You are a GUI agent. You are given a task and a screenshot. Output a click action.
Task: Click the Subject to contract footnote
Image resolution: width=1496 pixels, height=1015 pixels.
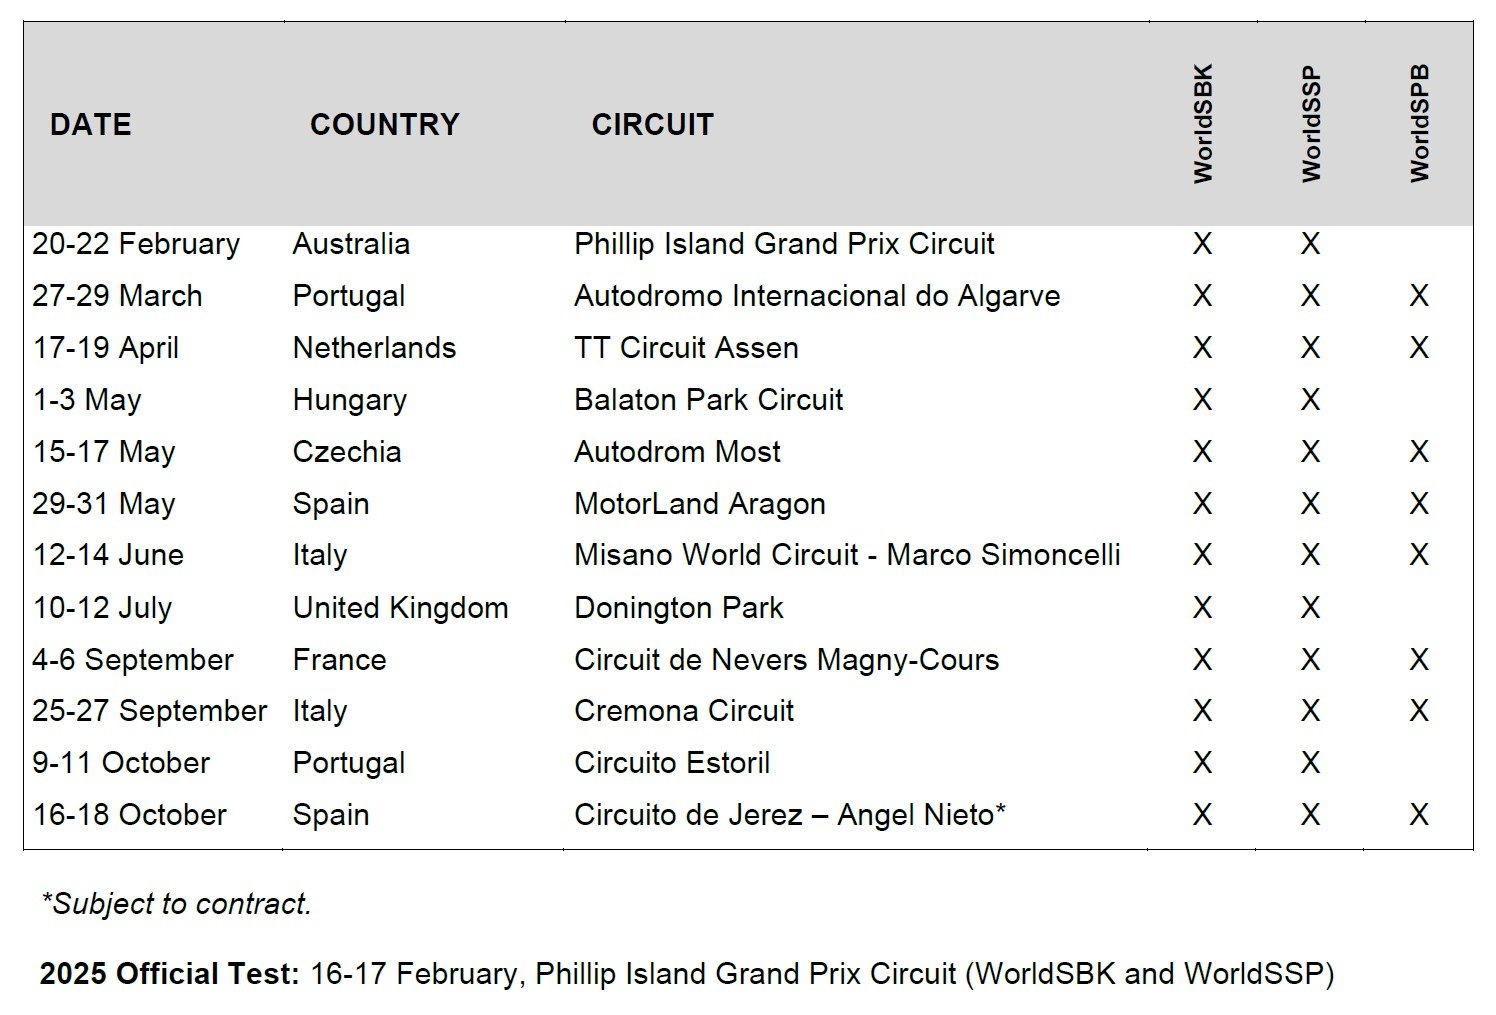click(177, 904)
